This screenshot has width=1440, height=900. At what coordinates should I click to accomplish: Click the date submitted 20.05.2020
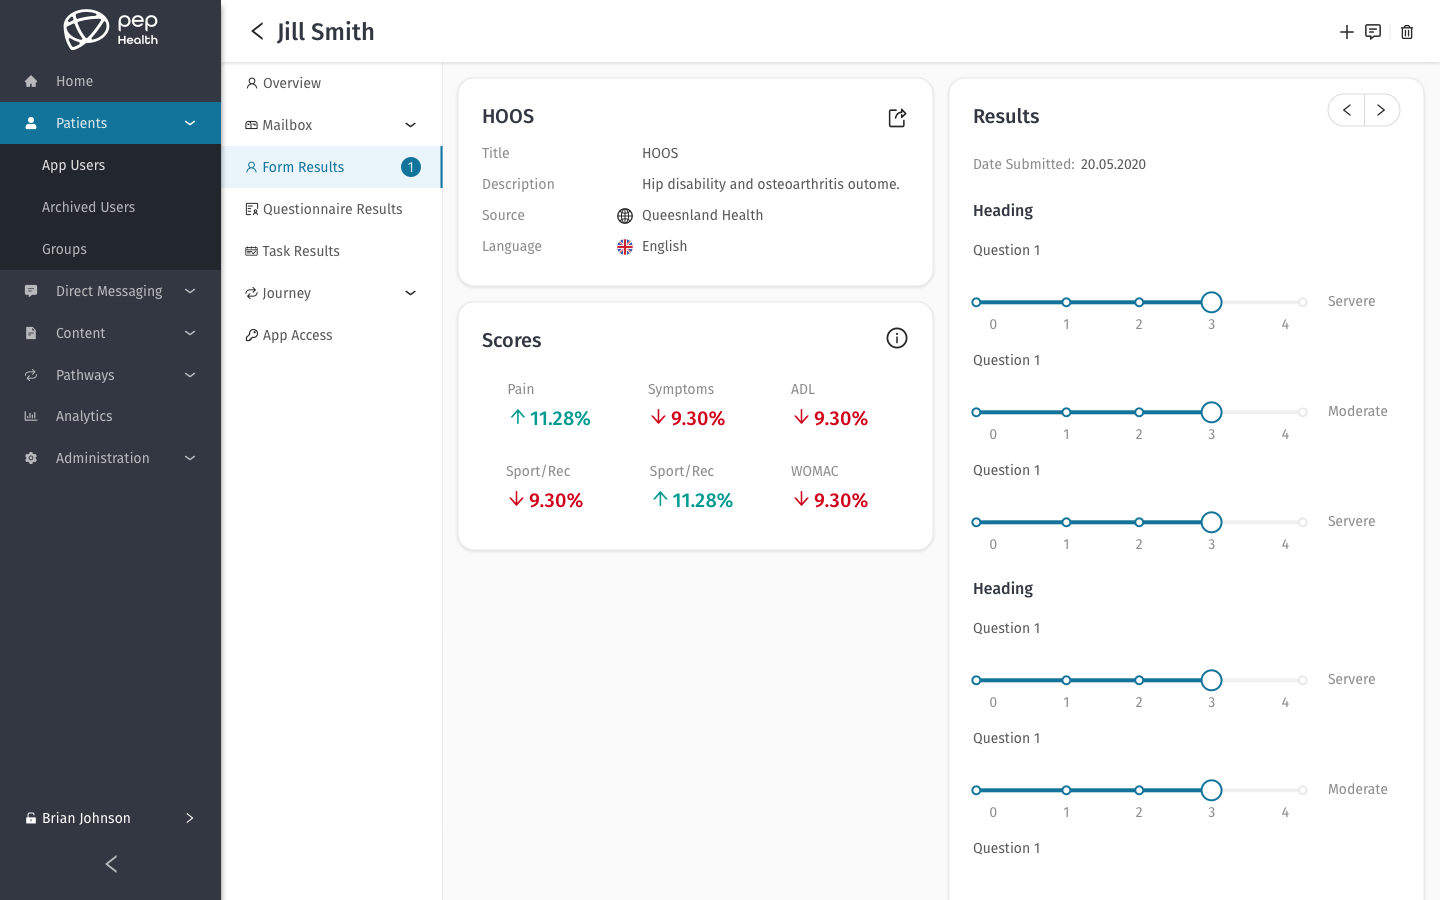[x=1113, y=164]
